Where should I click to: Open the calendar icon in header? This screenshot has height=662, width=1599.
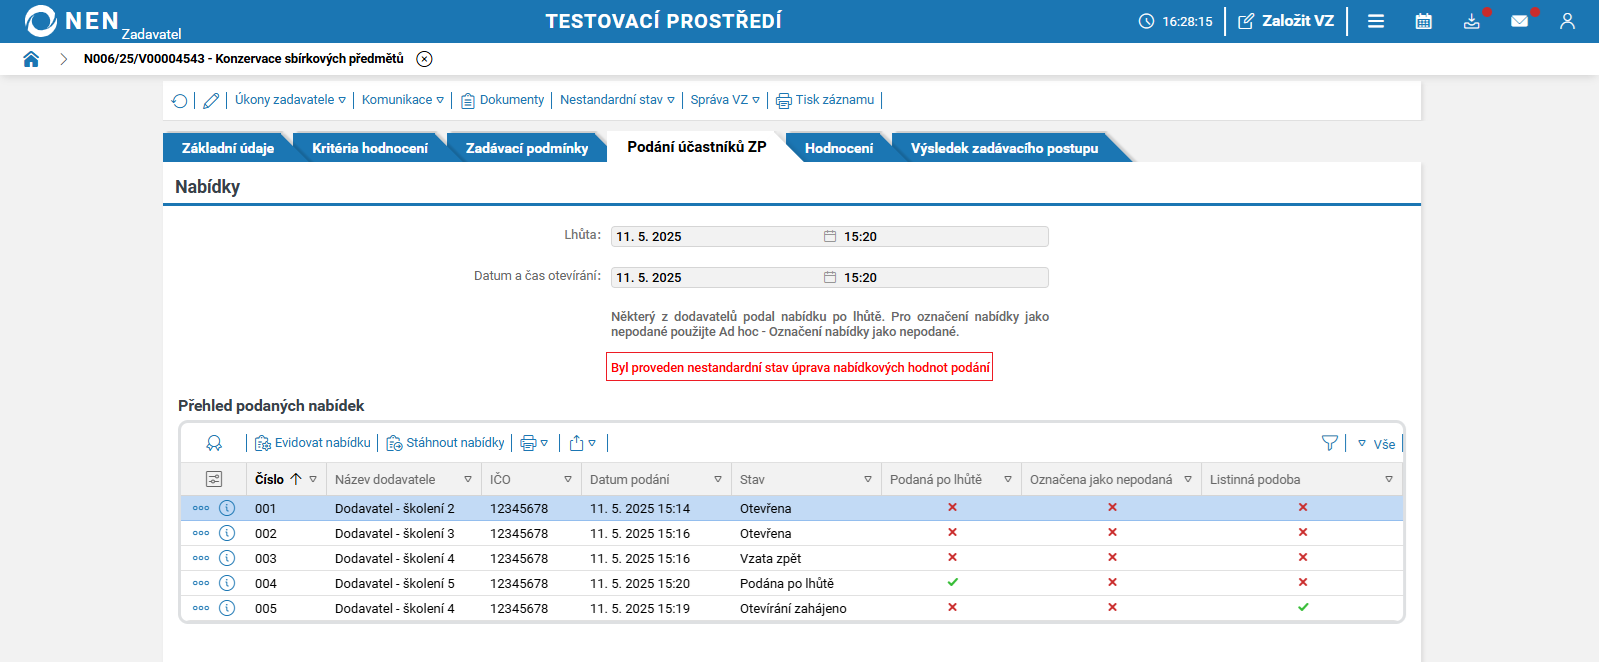pyautogui.click(x=1424, y=21)
